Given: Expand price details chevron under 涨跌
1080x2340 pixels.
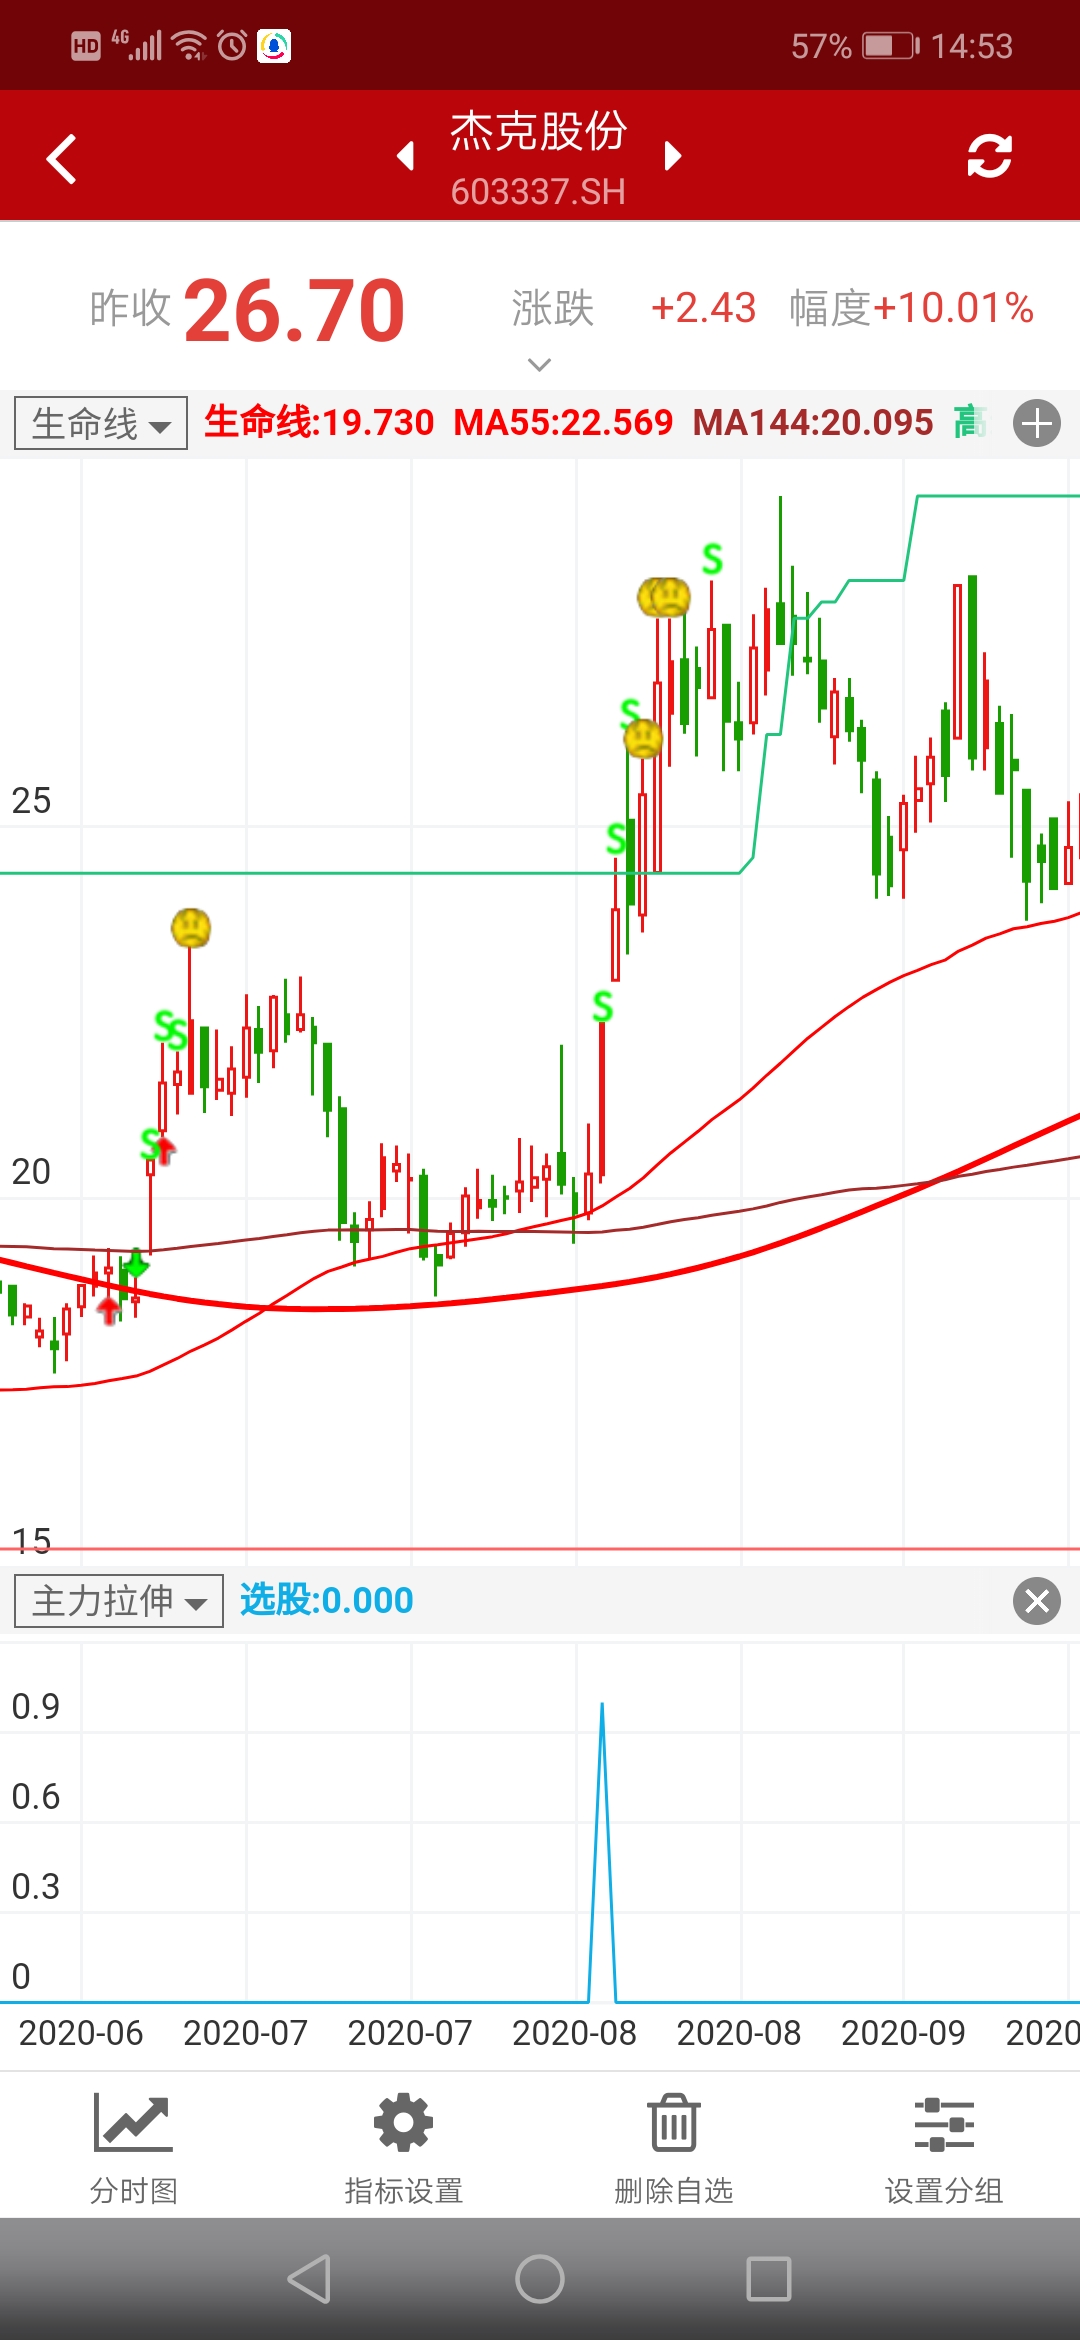Looking at the screenshot, I should coord(539,365).
